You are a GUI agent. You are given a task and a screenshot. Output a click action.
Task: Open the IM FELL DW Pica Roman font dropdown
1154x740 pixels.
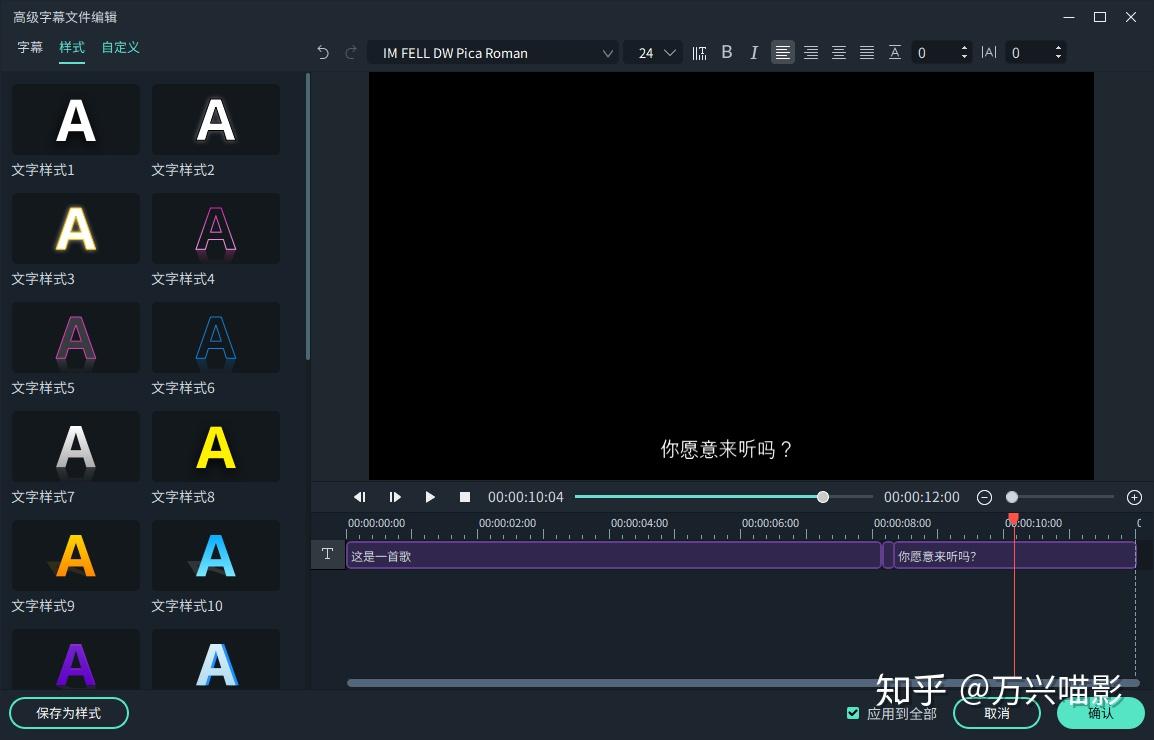click(492, 52)
